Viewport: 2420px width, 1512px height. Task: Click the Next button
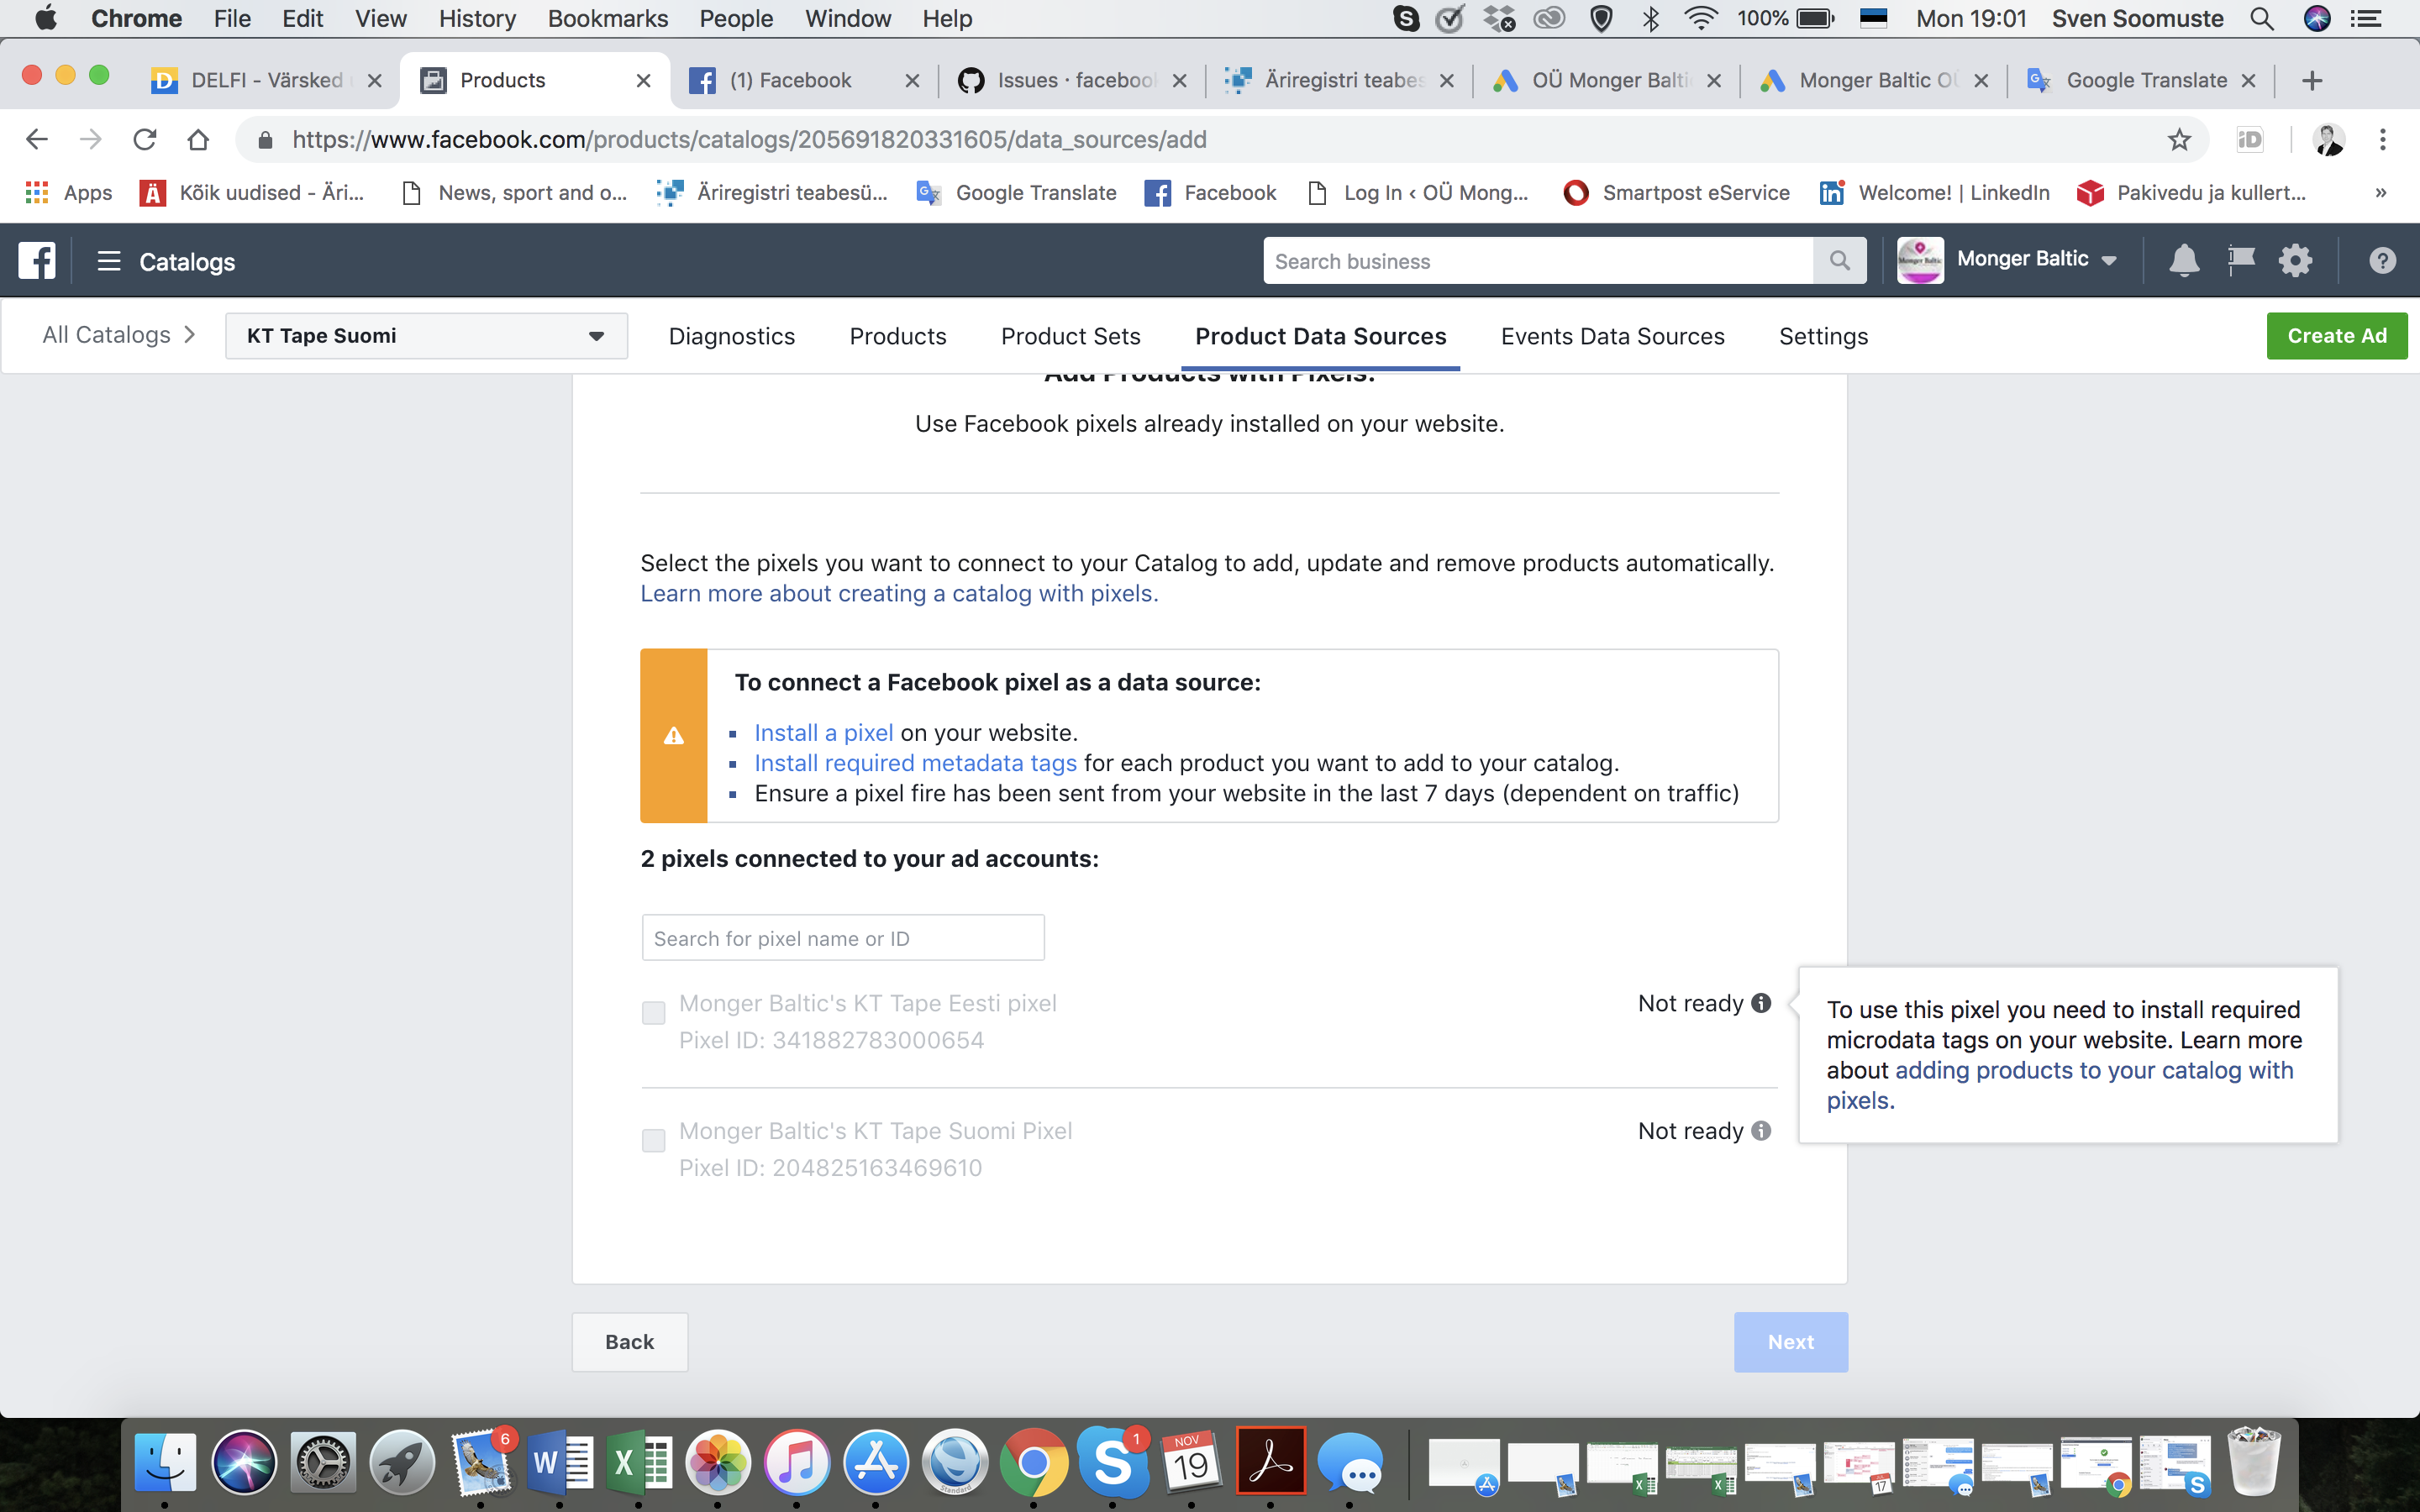1790,1341
